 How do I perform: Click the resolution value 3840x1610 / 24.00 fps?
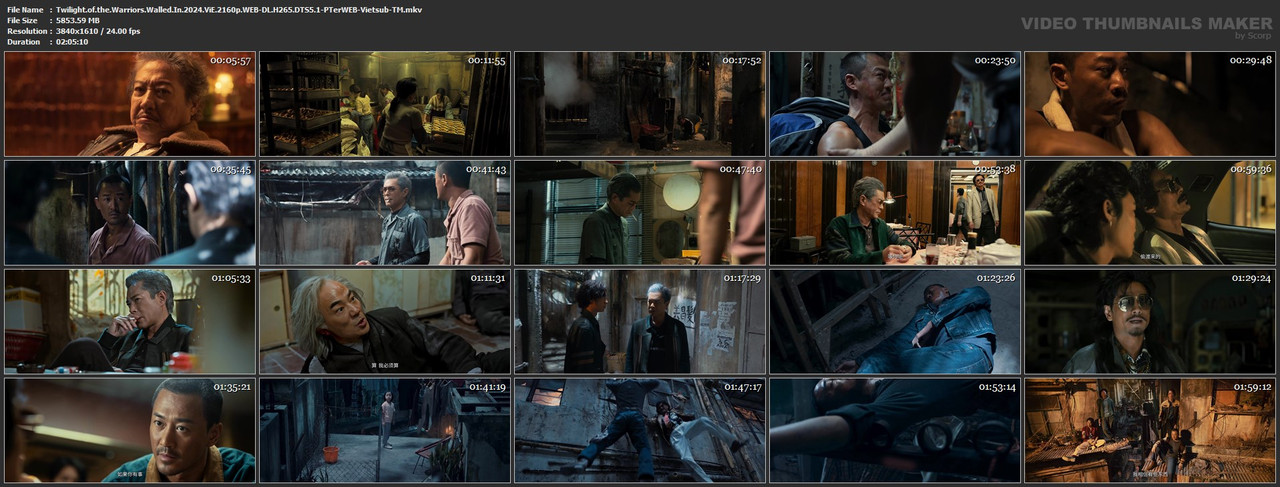click(x=98, y=31)
